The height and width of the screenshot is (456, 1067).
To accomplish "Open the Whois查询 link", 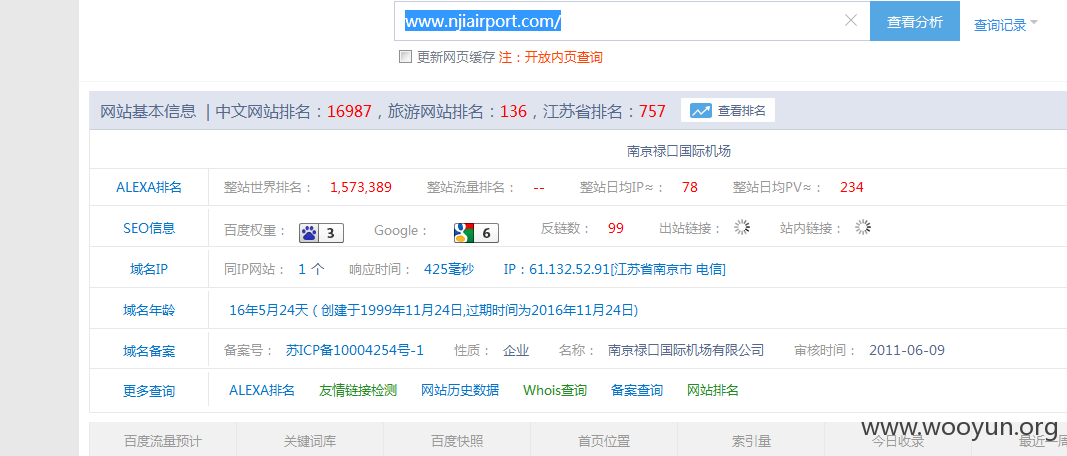I will (x=555, y=390).
